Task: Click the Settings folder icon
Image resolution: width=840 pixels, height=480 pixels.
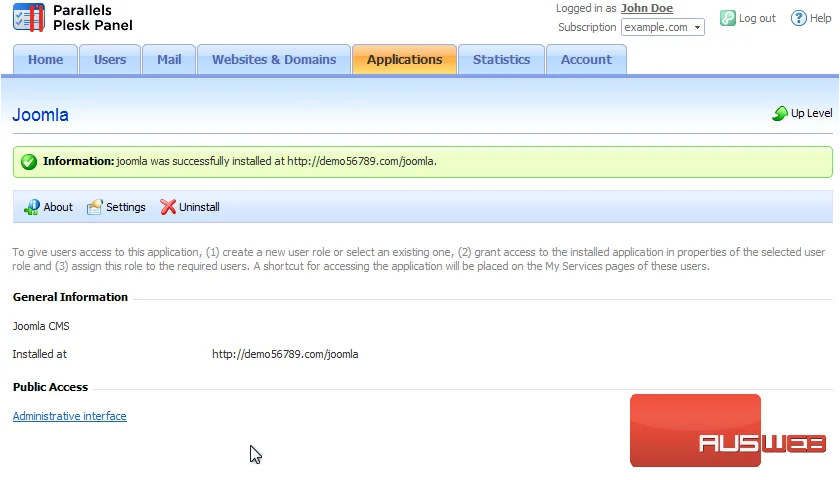Action: [x=94, y=207]
